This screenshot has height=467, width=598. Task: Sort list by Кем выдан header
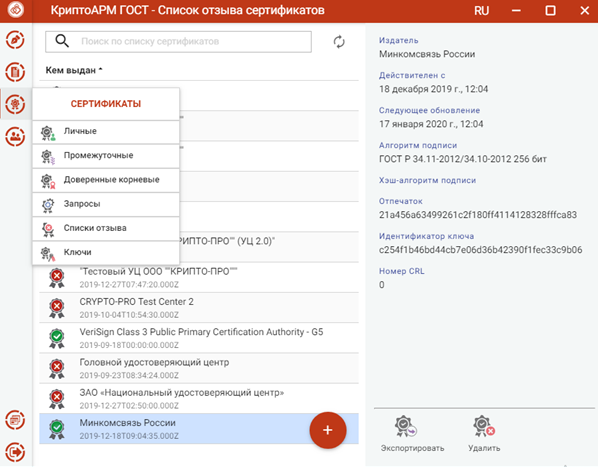pos(74,70)
